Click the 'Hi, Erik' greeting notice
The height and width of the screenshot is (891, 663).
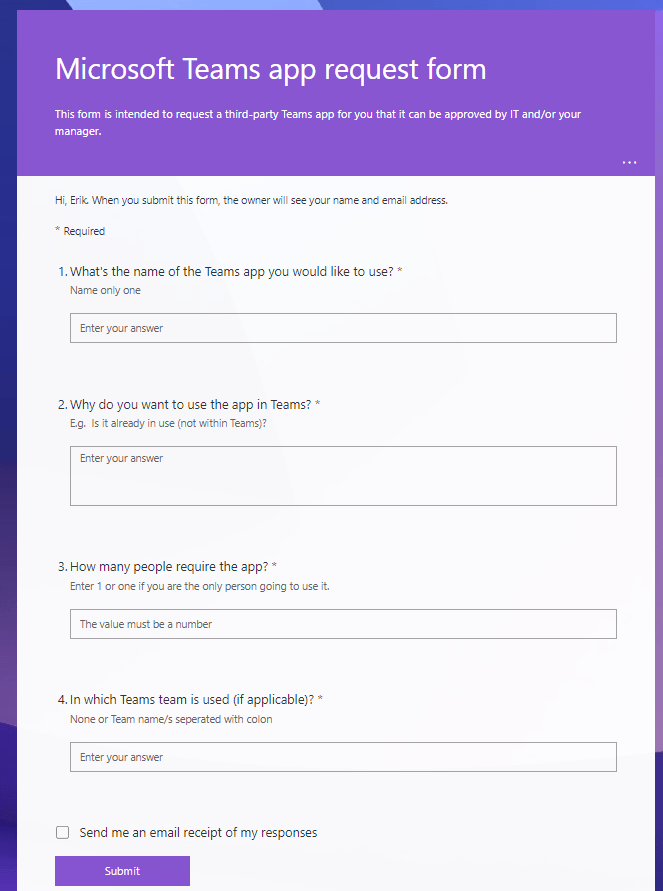[251, 200]
